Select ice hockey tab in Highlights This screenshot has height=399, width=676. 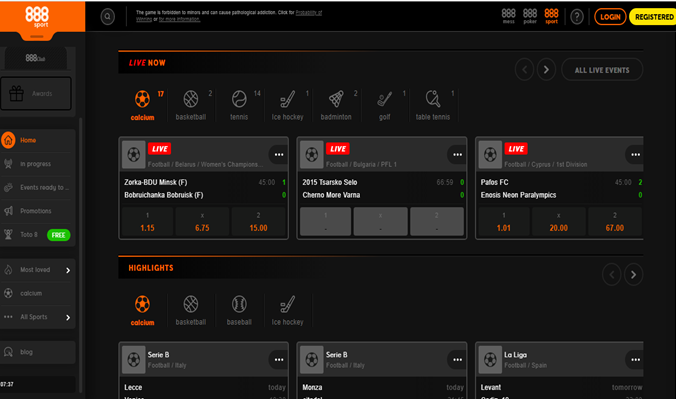(288, 311)
